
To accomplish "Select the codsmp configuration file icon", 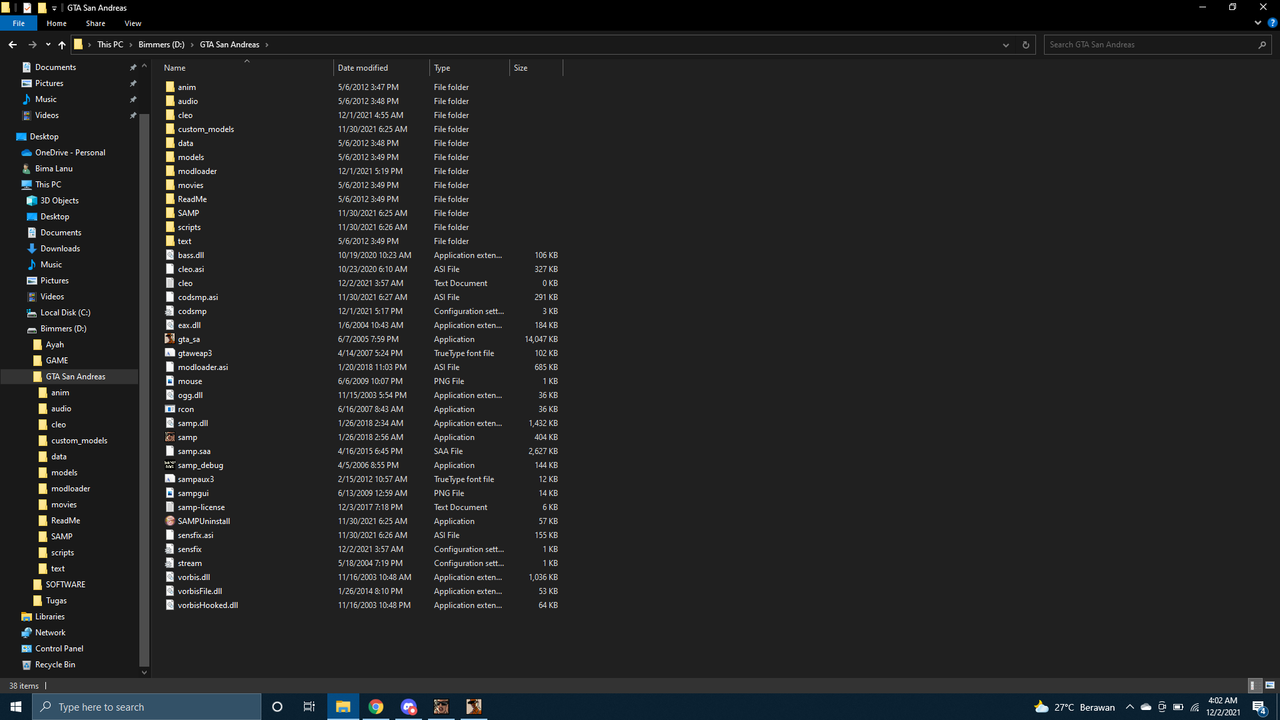I will tap(170, 311).
